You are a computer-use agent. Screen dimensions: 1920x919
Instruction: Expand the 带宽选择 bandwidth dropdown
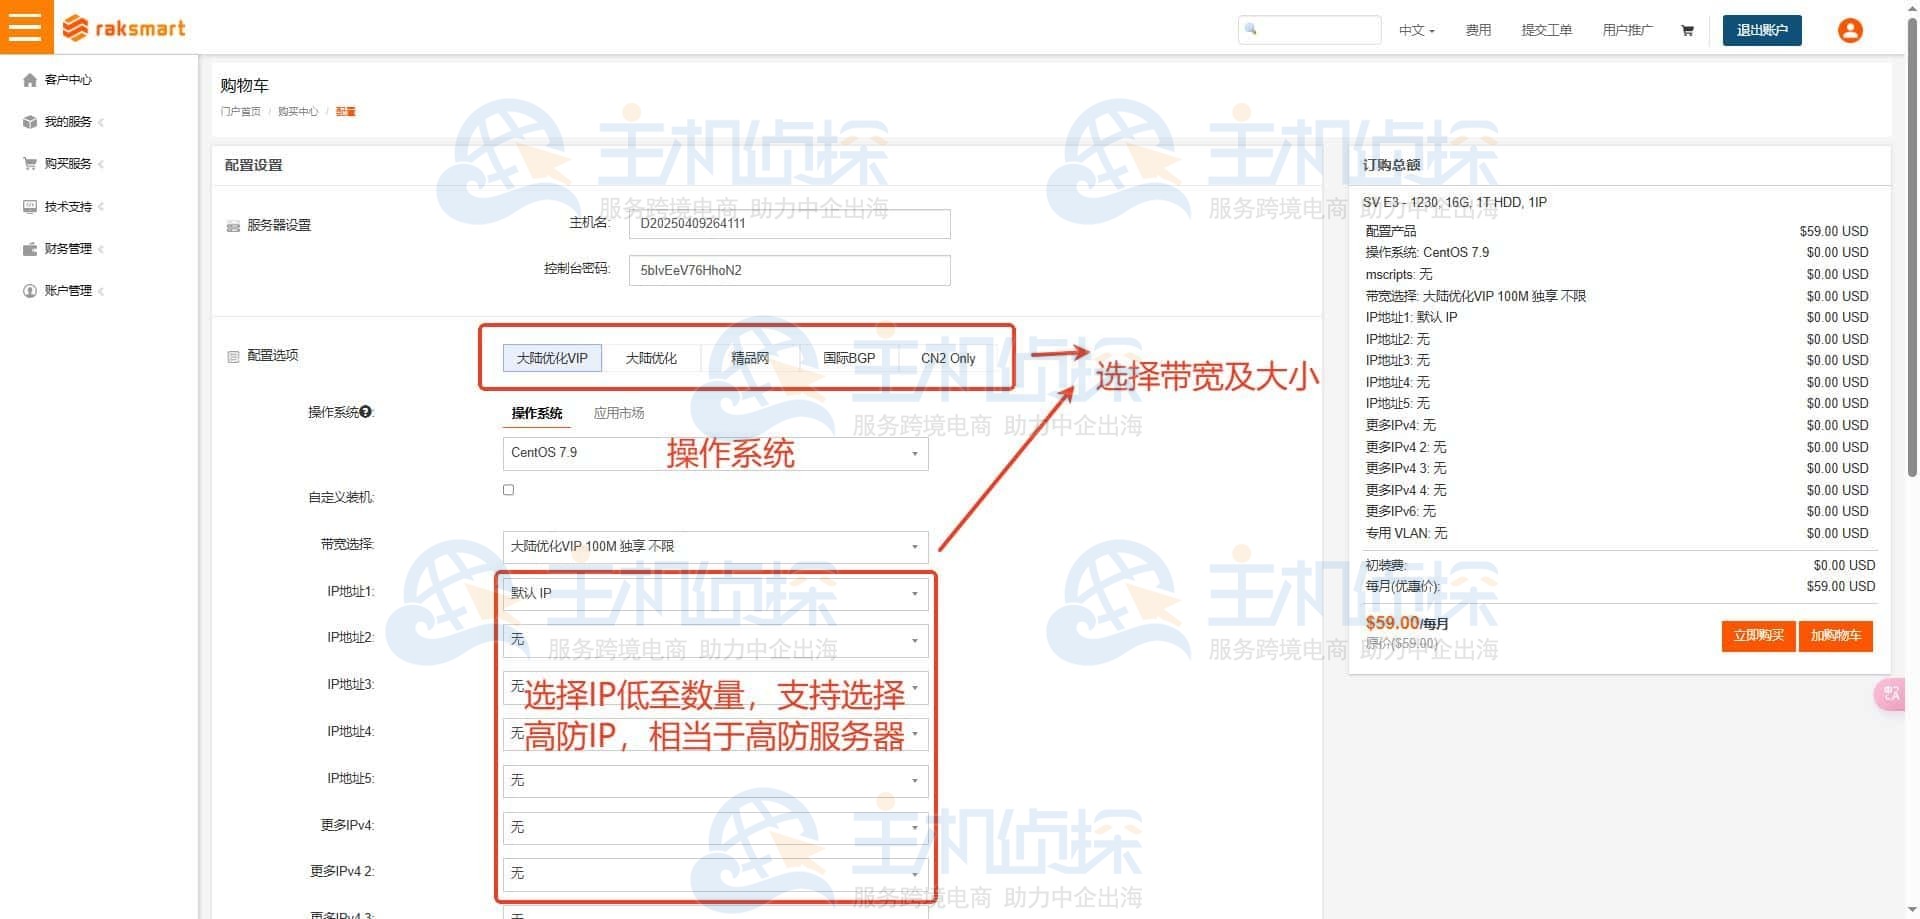tap(713, 546)
